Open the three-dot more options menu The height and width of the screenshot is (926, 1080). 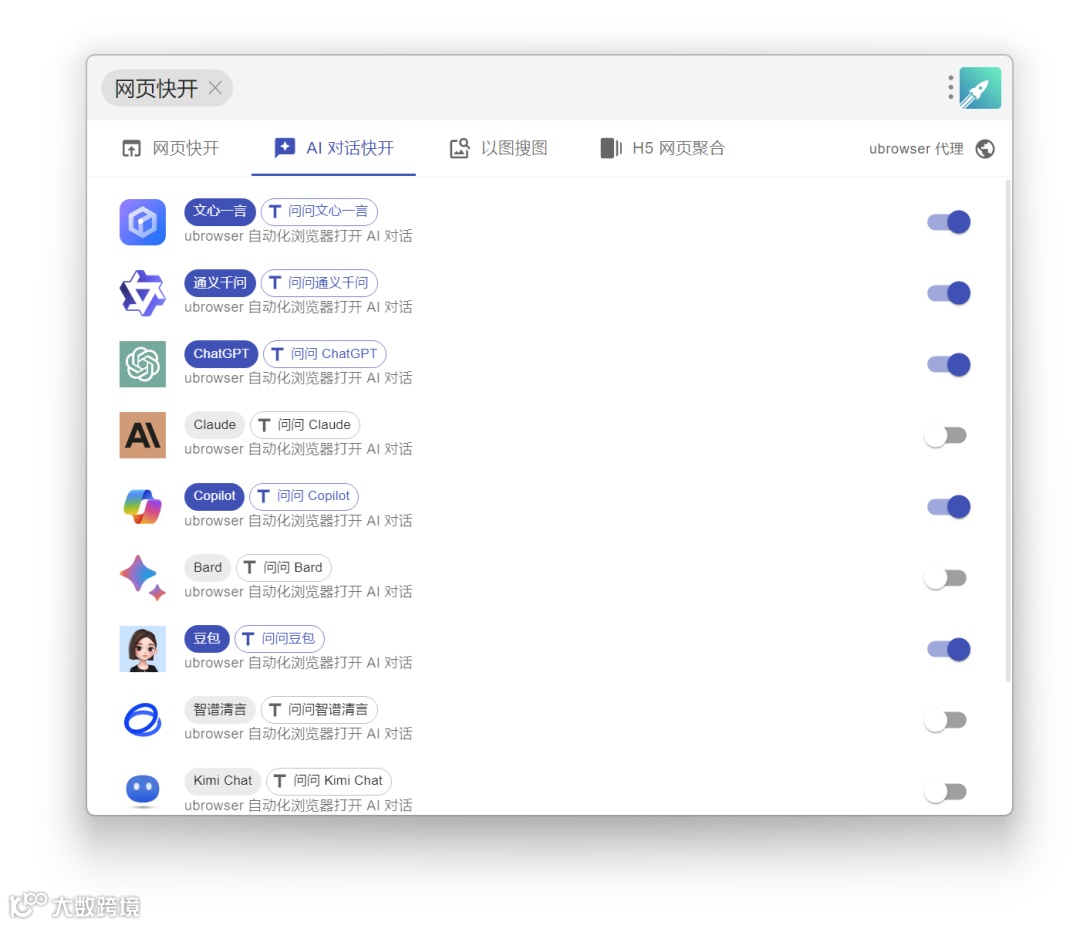[951, 88]
